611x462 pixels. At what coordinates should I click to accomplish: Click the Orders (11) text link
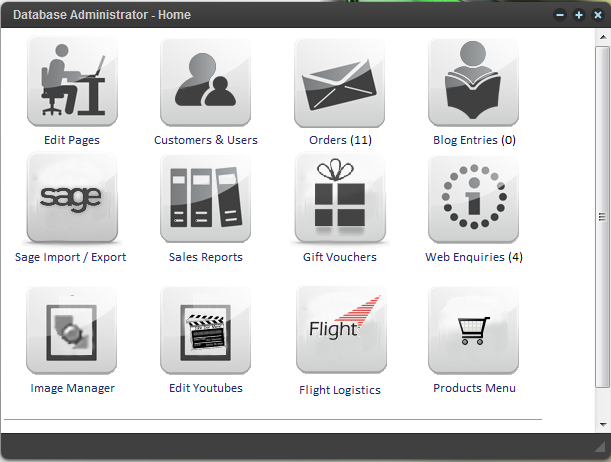tap(340, 140)
